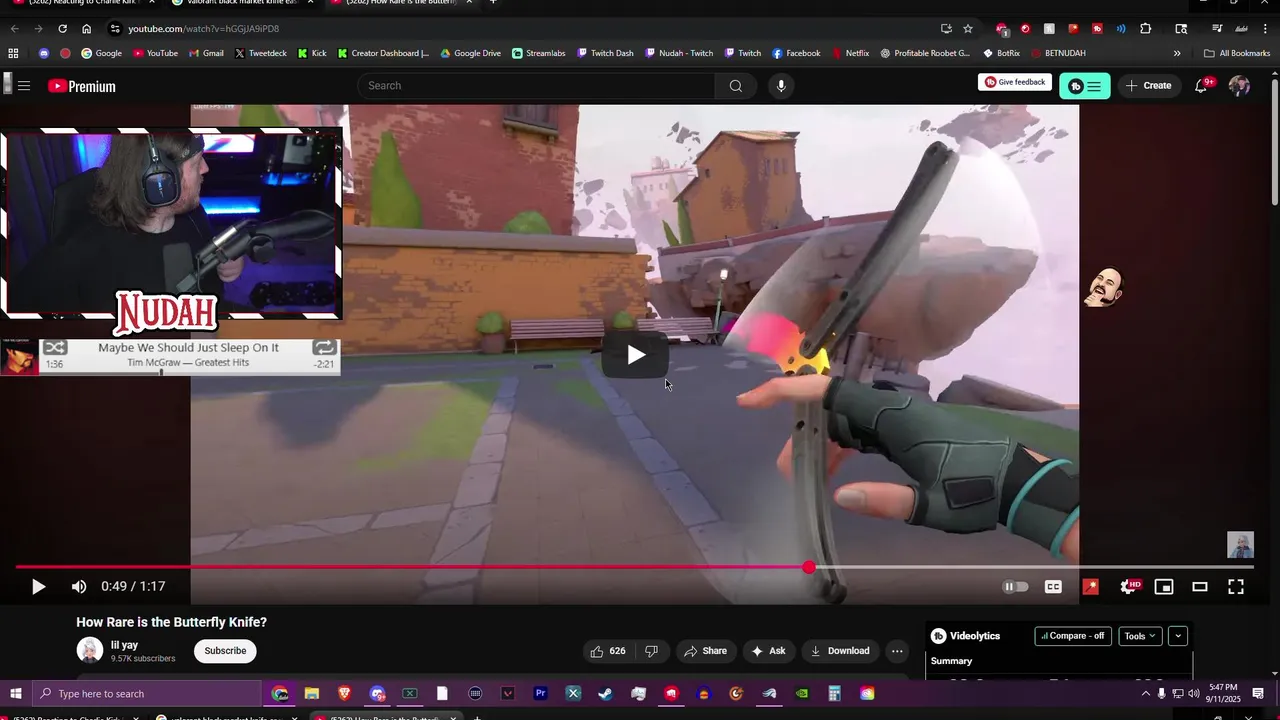
Task: Show hidden system tray icons
Action: pyautogui.click(x=1145, y=694)
